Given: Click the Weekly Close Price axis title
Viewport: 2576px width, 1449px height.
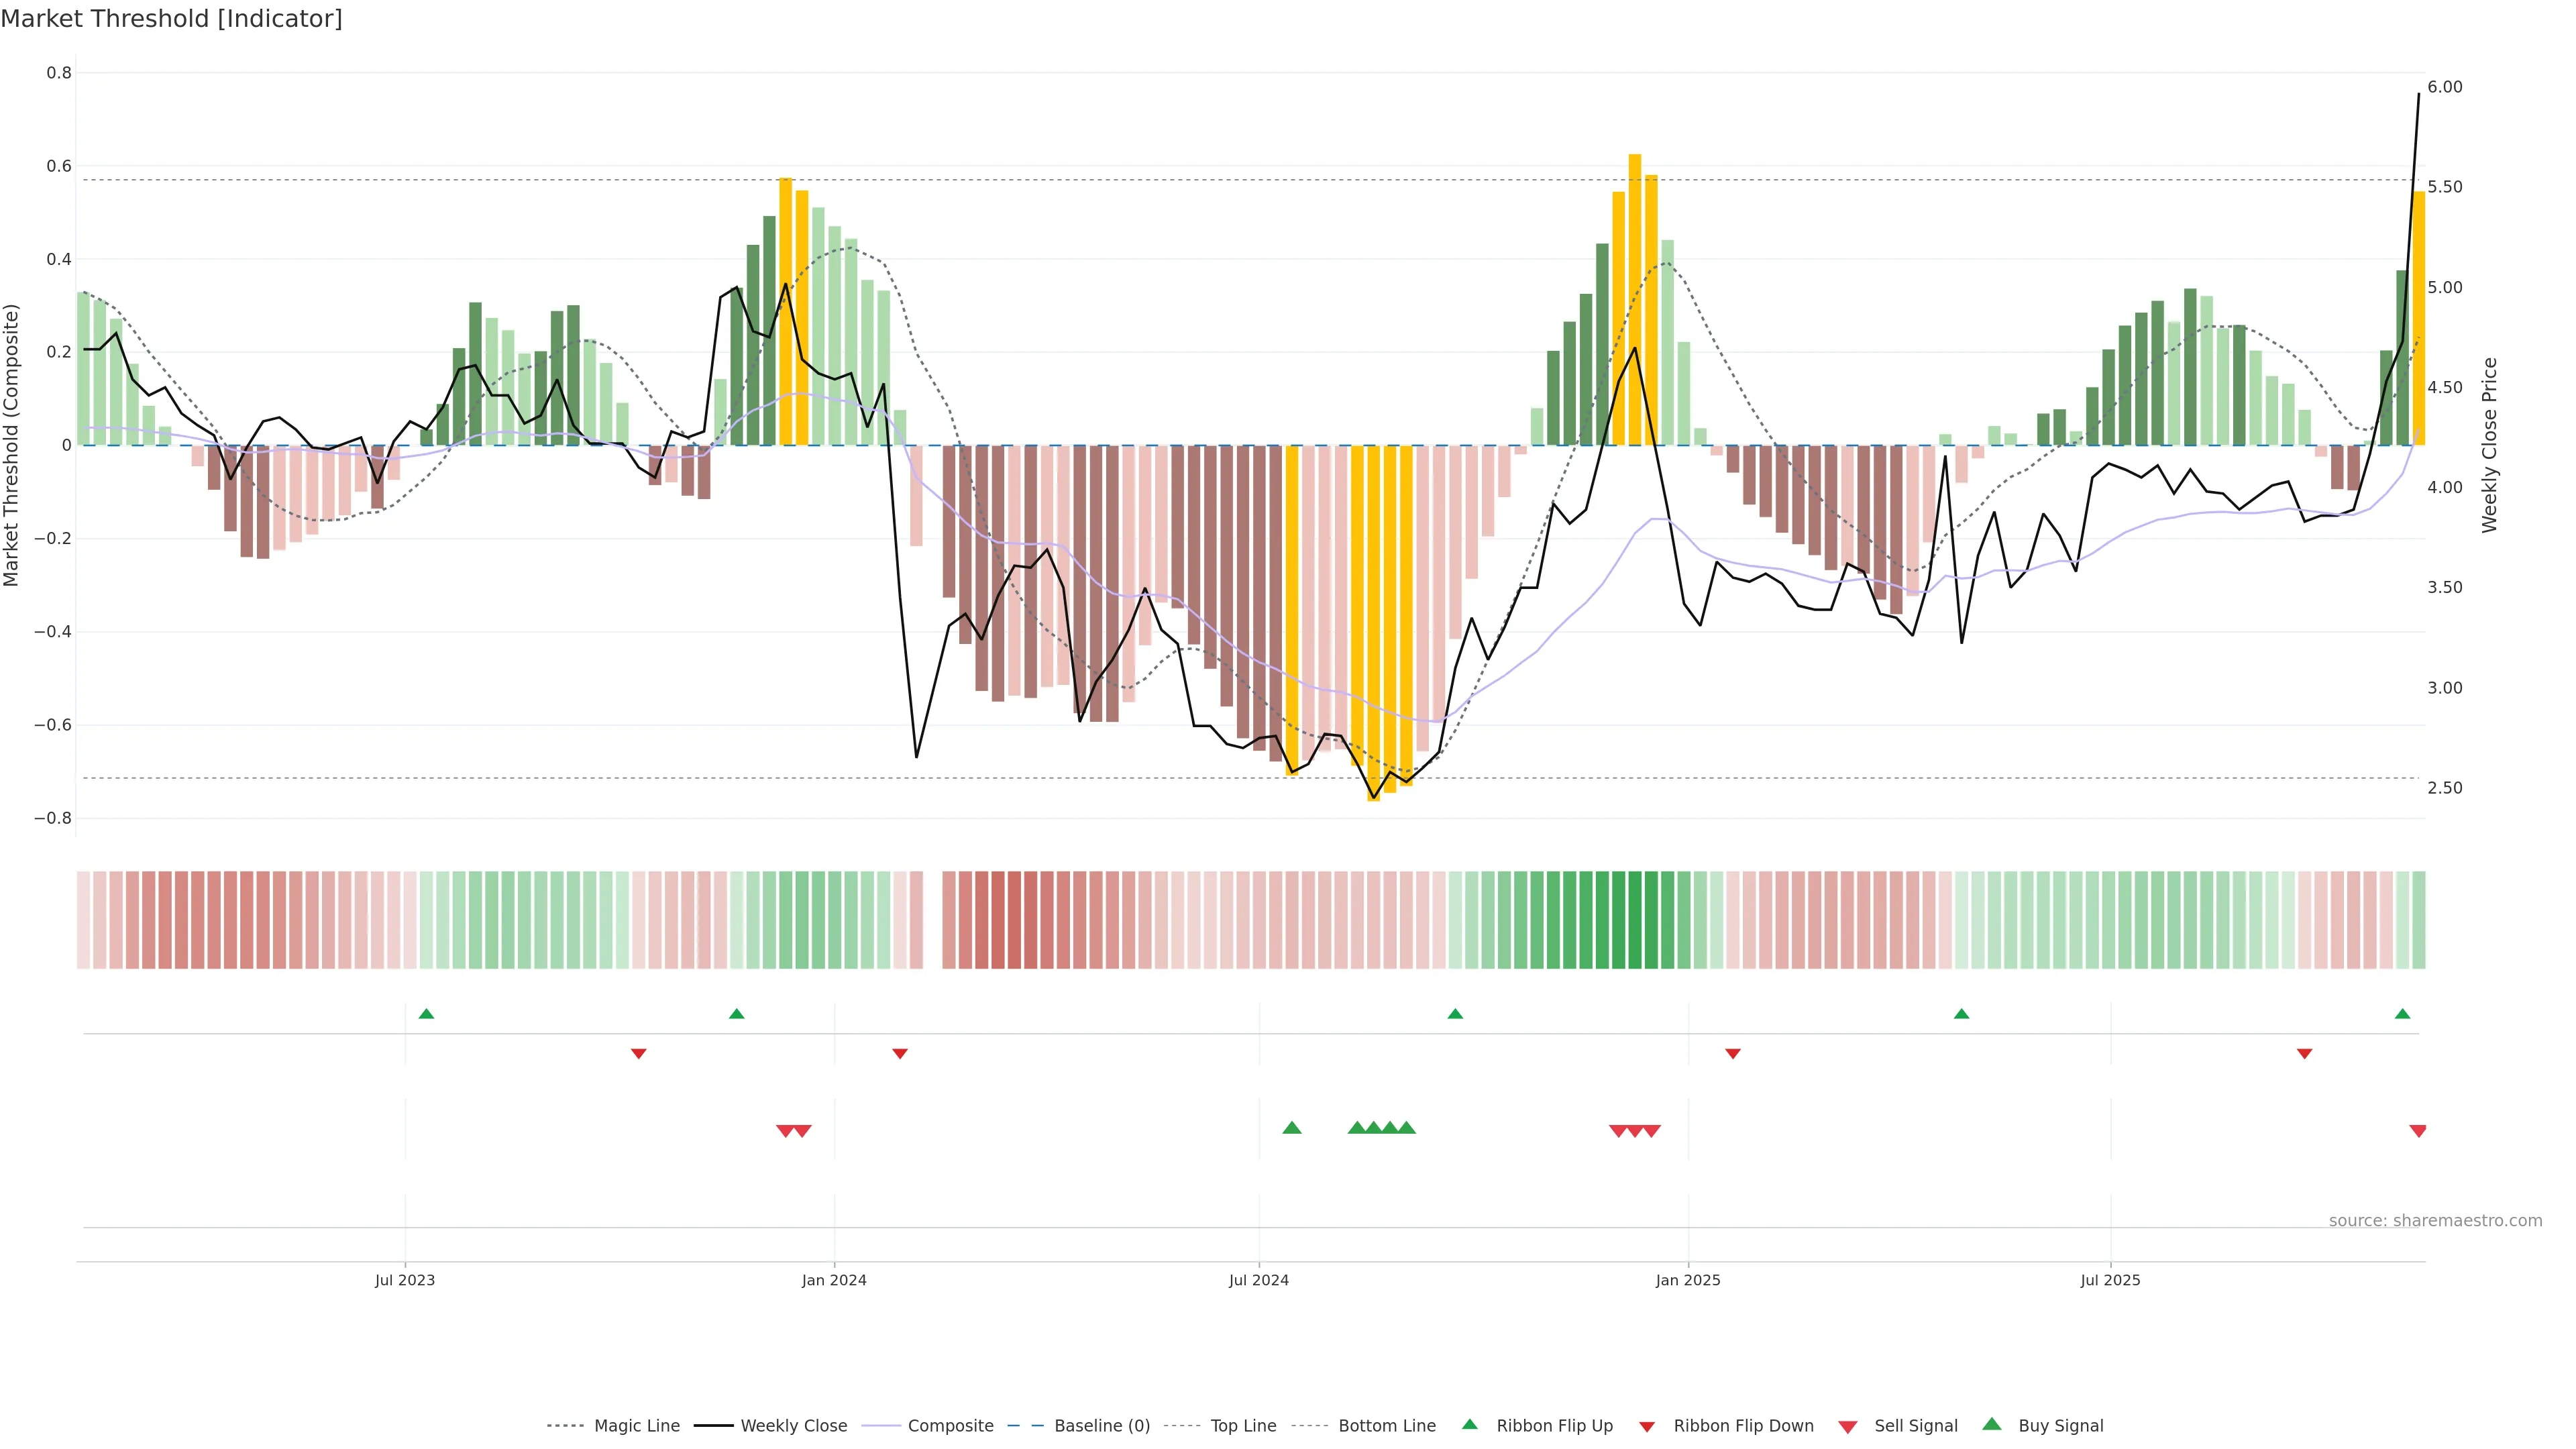Looking at the screenshot, I should pos(2490,445).
